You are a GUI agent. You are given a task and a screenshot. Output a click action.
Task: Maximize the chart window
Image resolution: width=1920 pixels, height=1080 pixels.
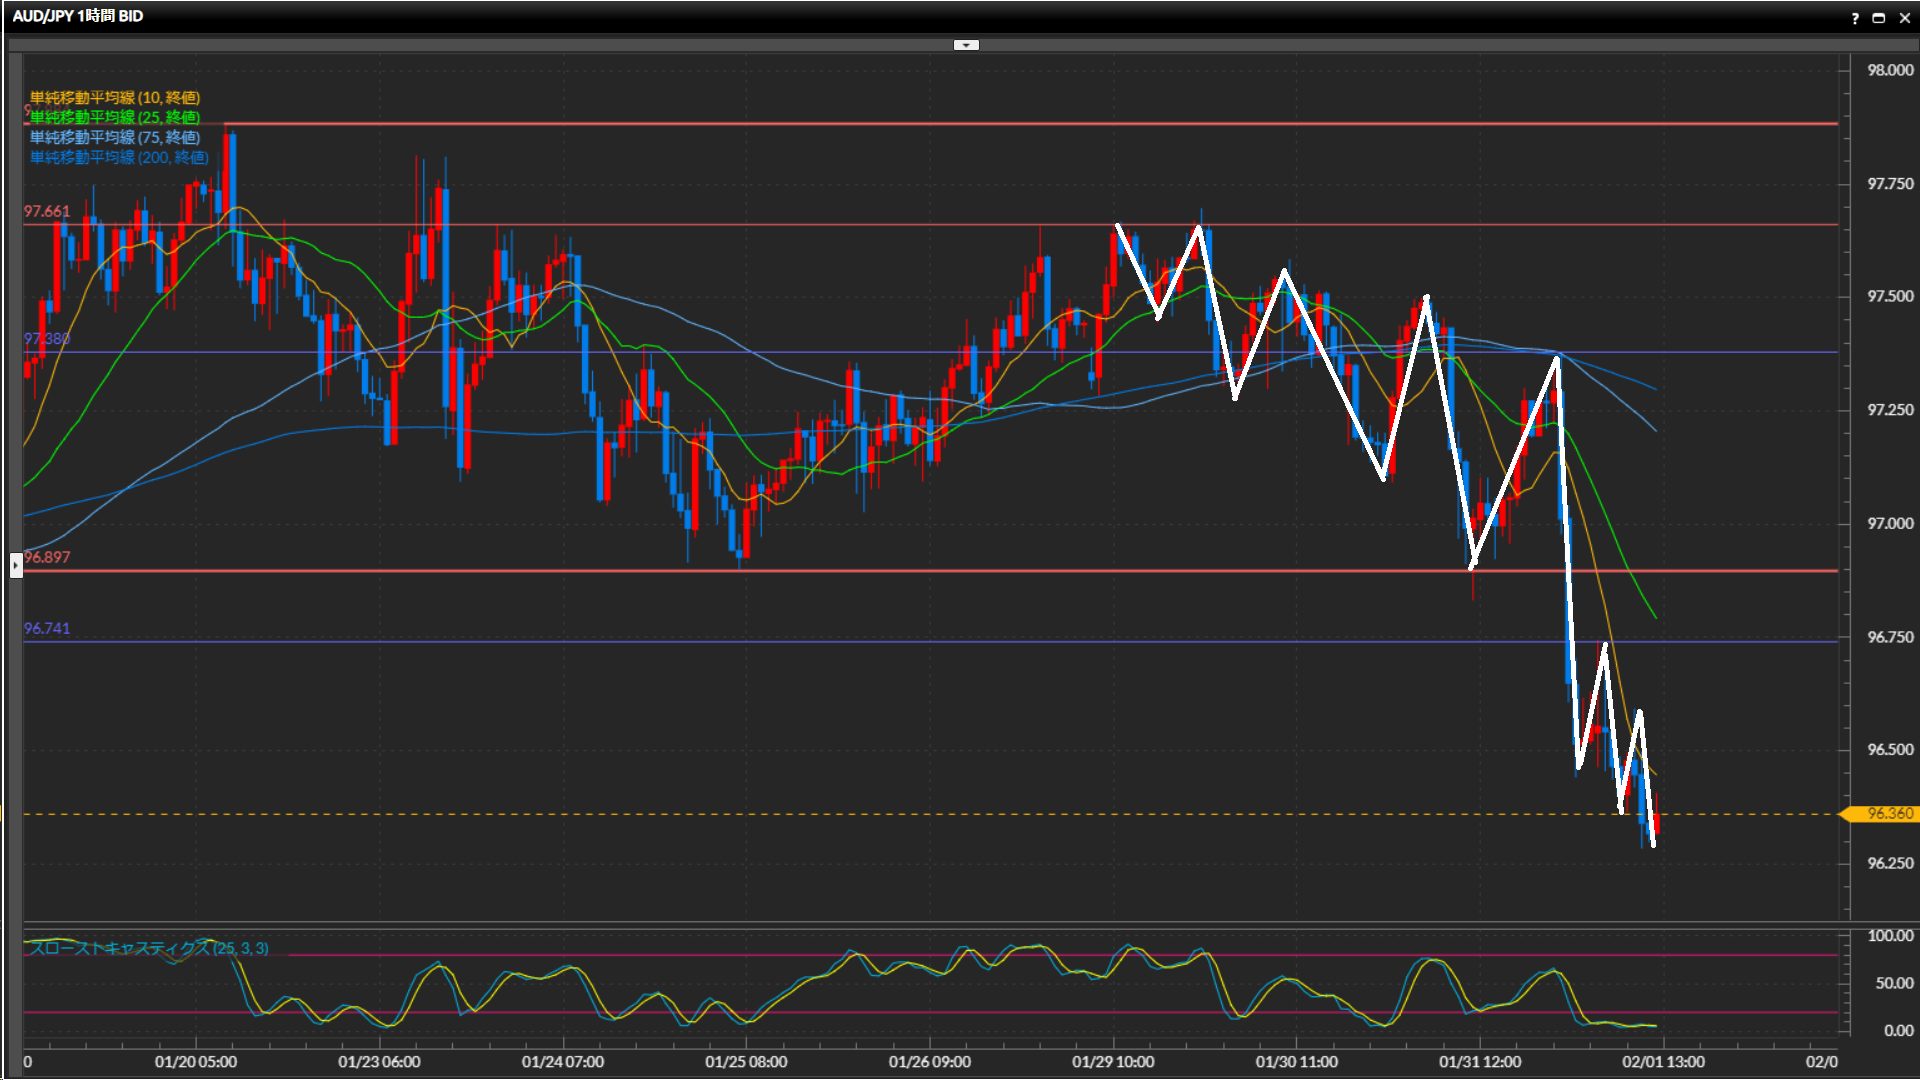pos(1879,18)
